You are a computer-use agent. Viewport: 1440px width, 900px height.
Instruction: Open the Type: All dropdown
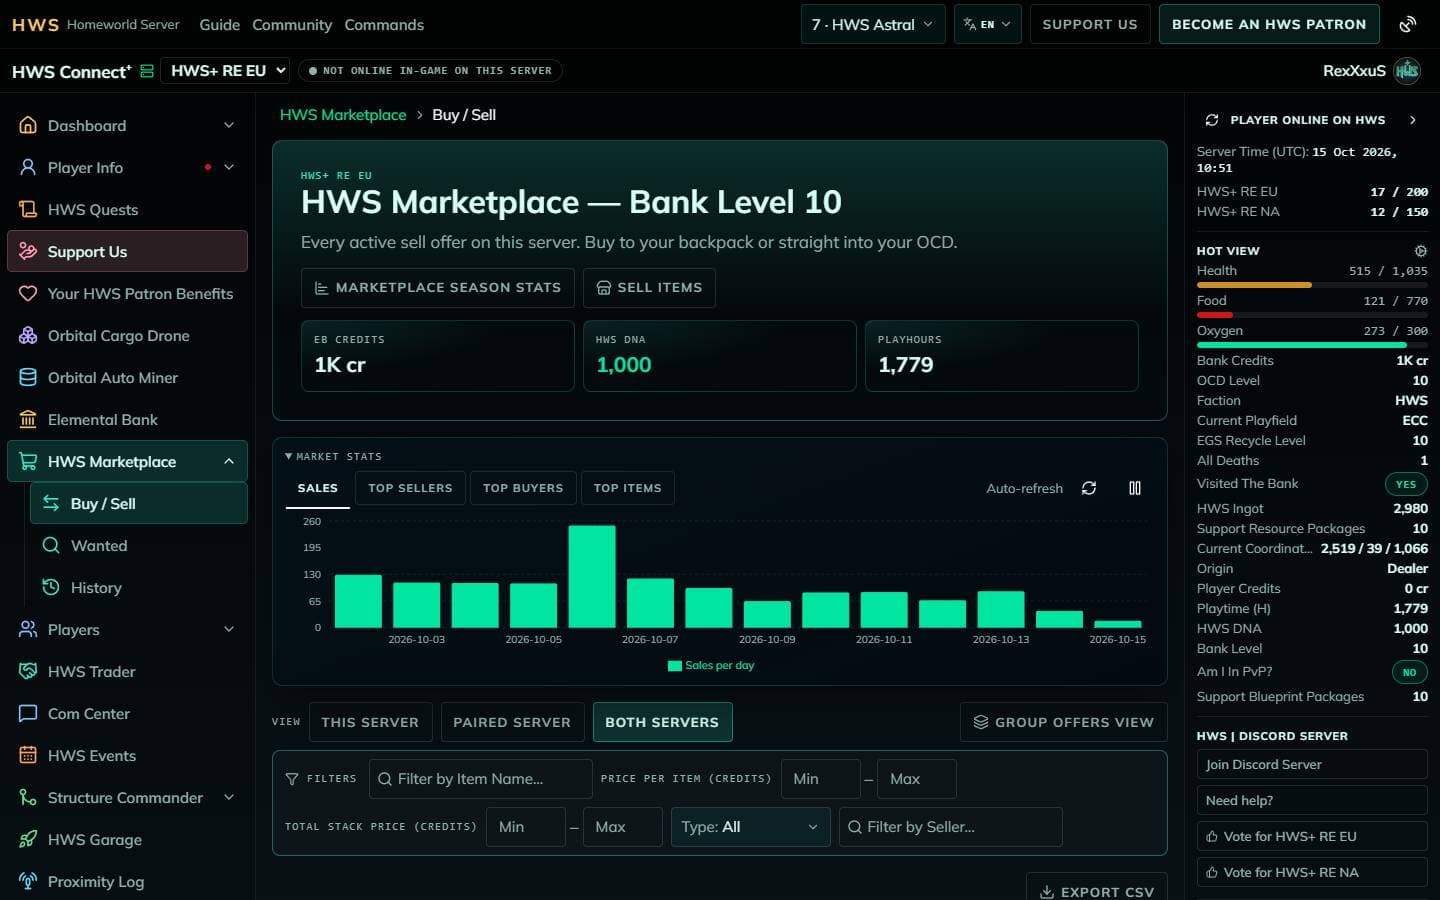[750, 827]
